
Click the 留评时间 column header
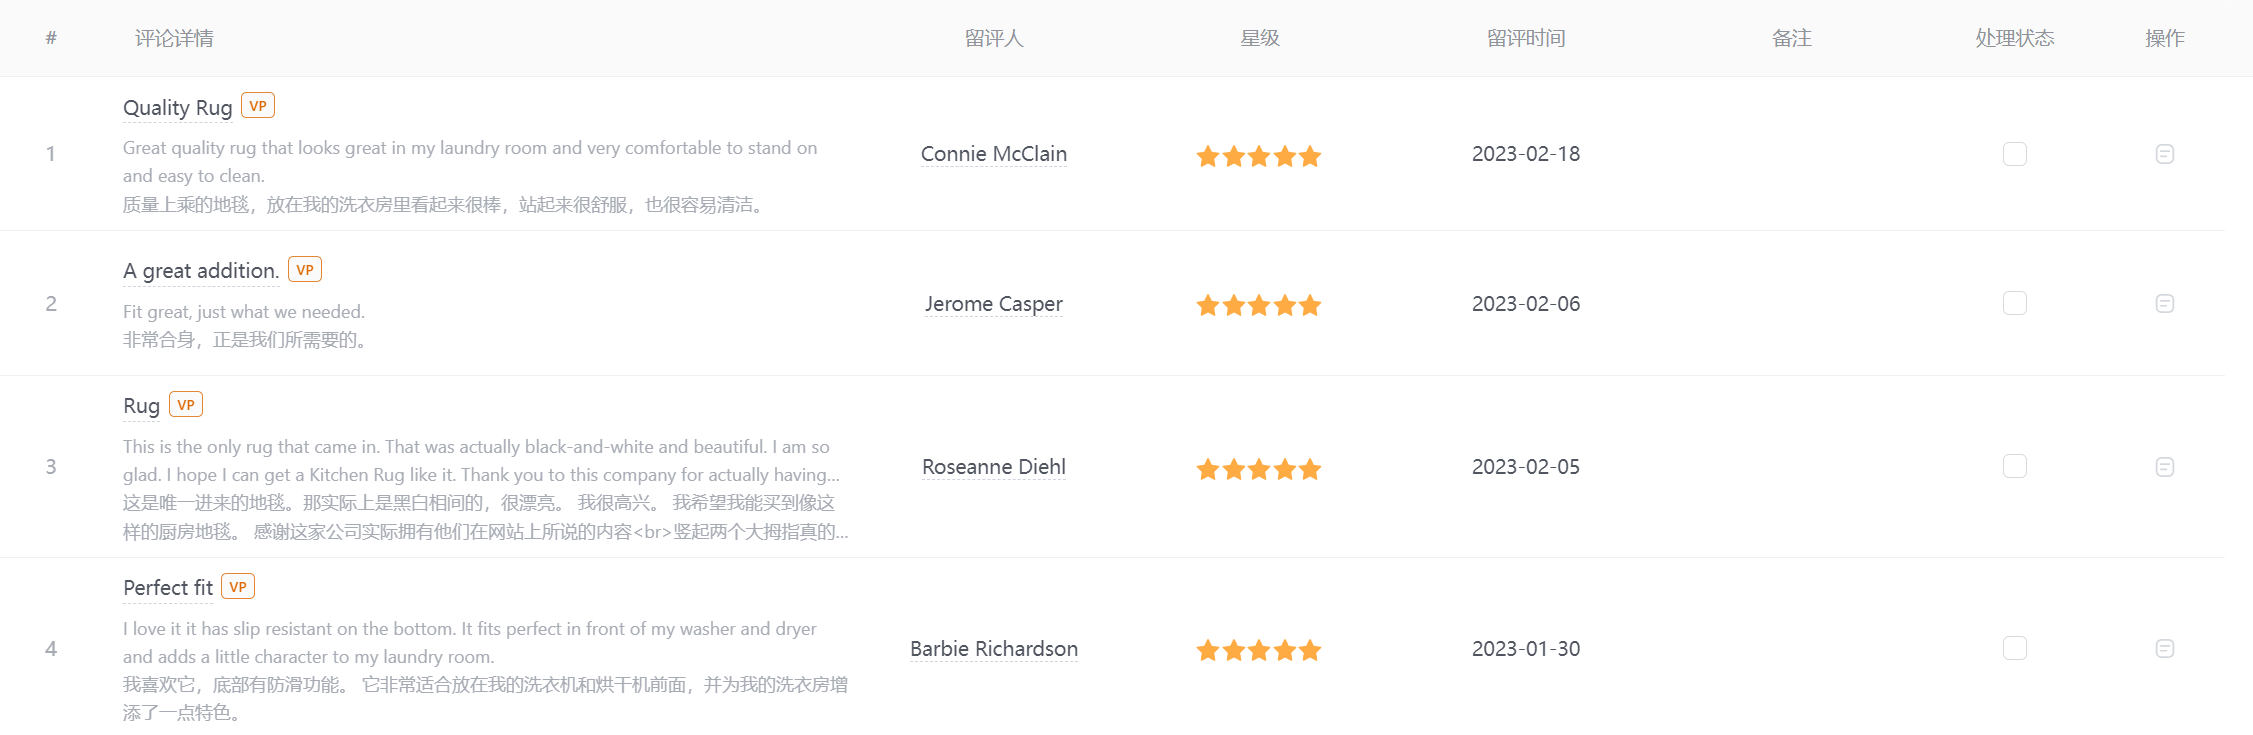1526,38
